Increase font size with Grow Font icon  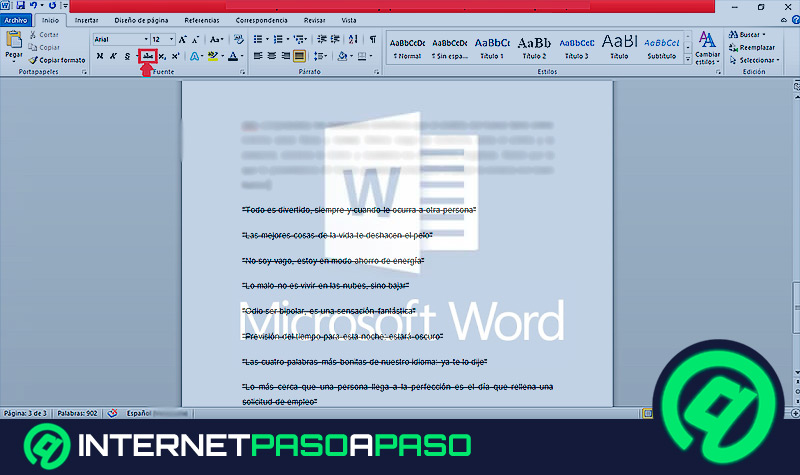pyautogui.click(x=183, y=39)
